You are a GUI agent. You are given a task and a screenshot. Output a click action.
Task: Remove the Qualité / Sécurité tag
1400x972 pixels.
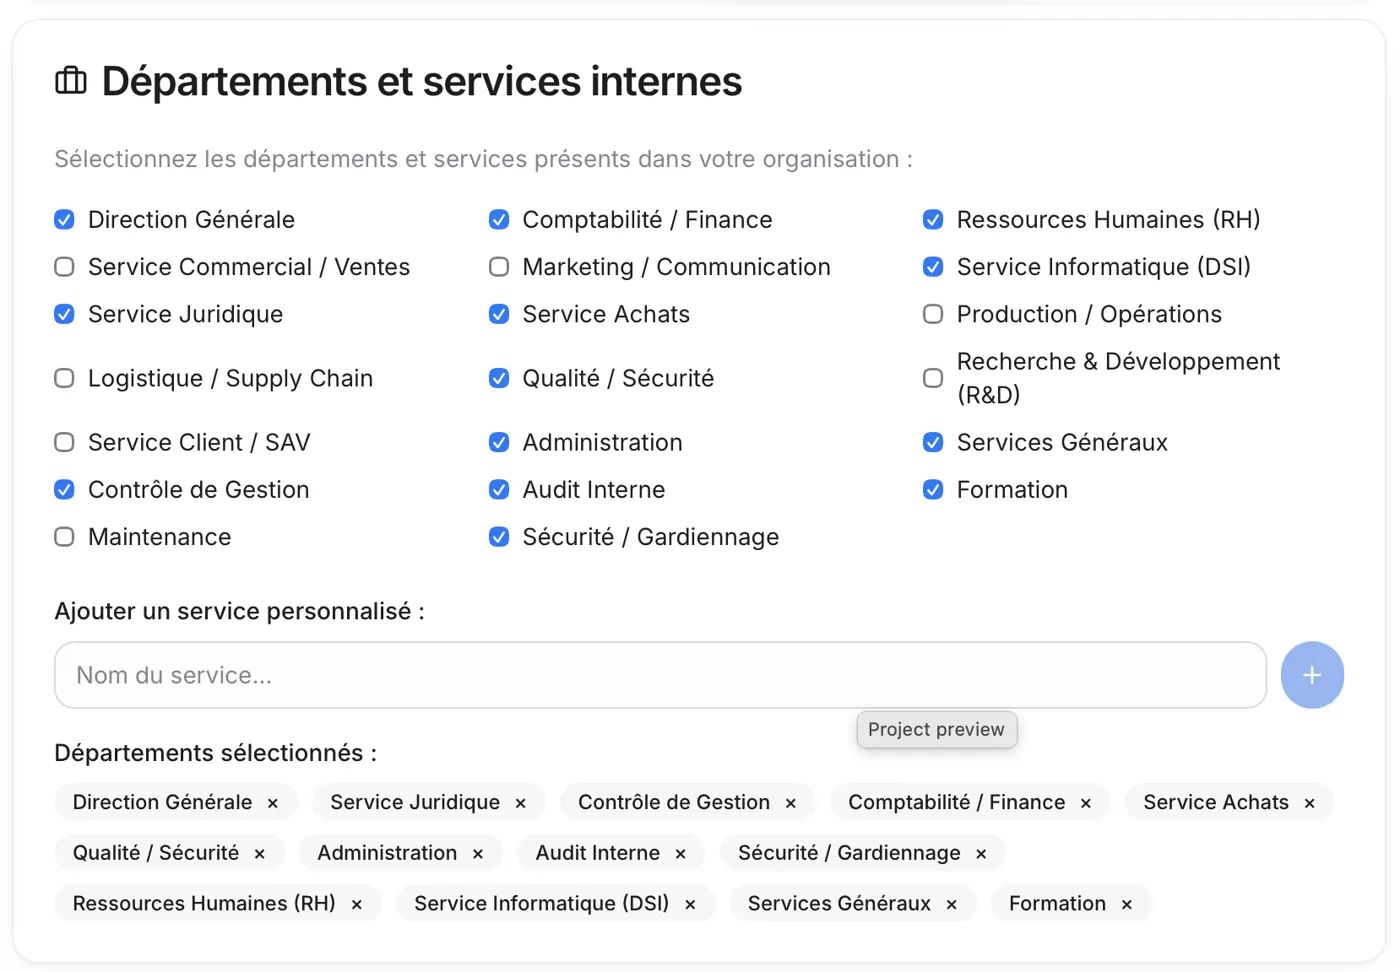coord(260,854)
